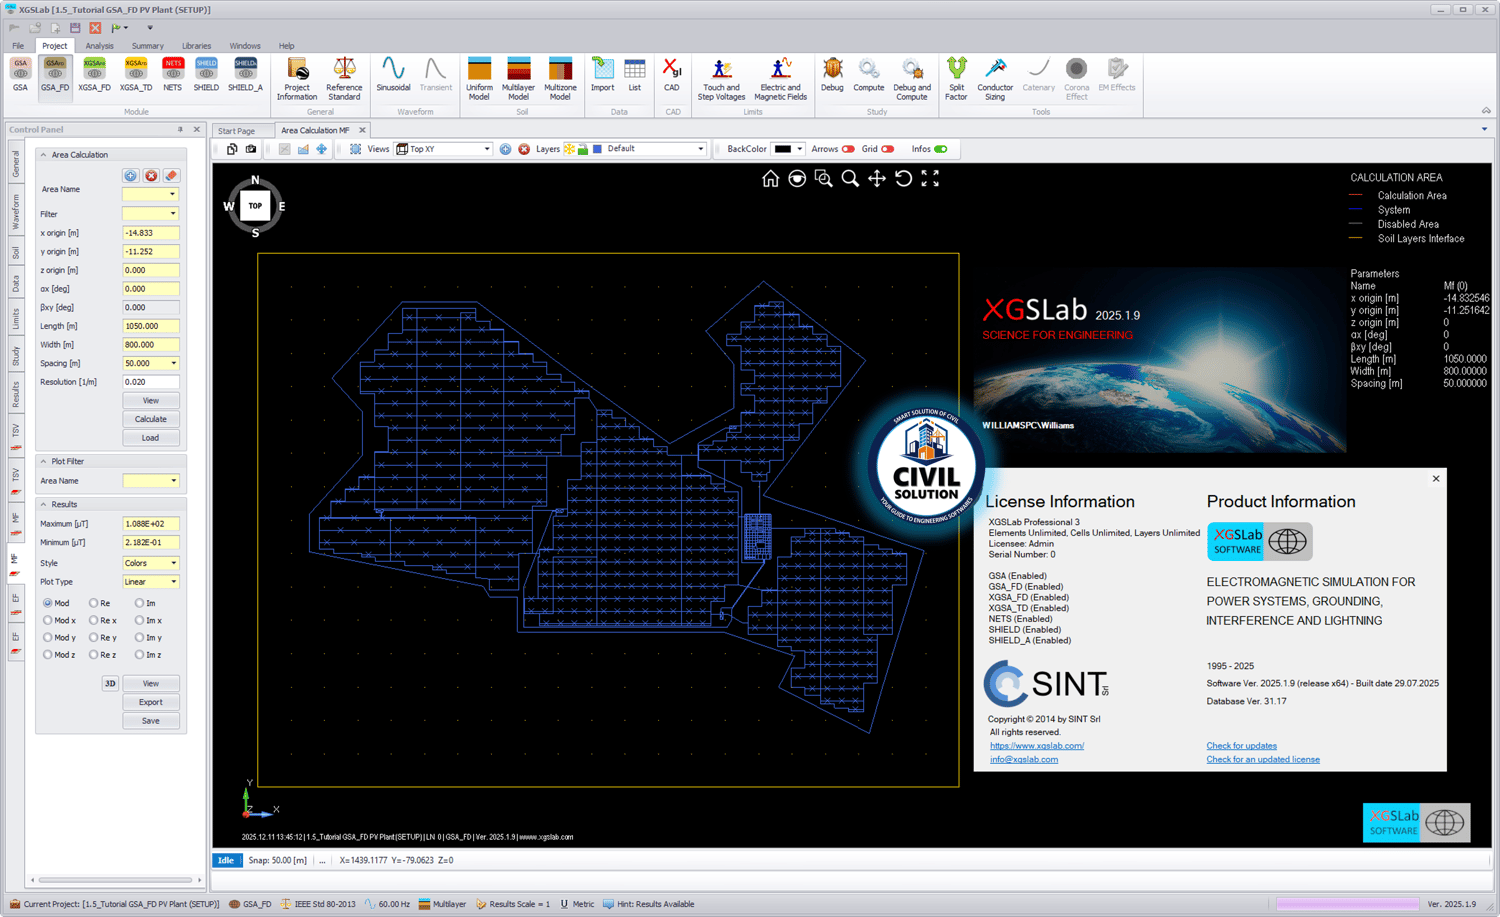This screenshot has width=1500, height=917.
Task: Select the Re y radio button
Action: tap(93, 637)
